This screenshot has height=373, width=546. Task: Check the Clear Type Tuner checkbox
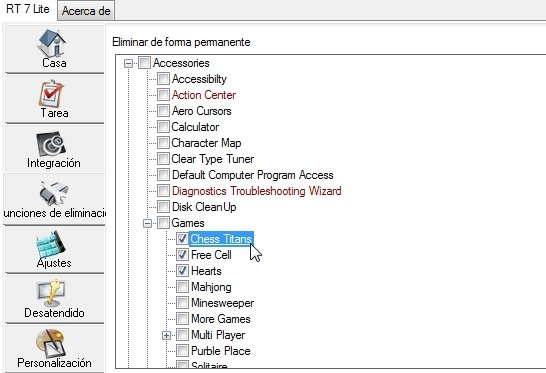click(x=163, y=159)
